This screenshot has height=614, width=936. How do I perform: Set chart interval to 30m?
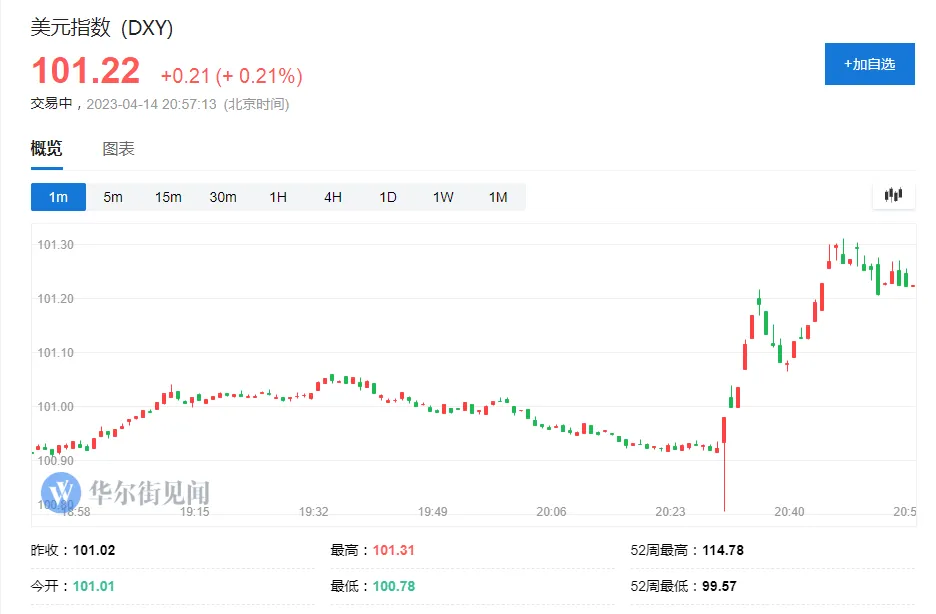click(x=223, y=197)
